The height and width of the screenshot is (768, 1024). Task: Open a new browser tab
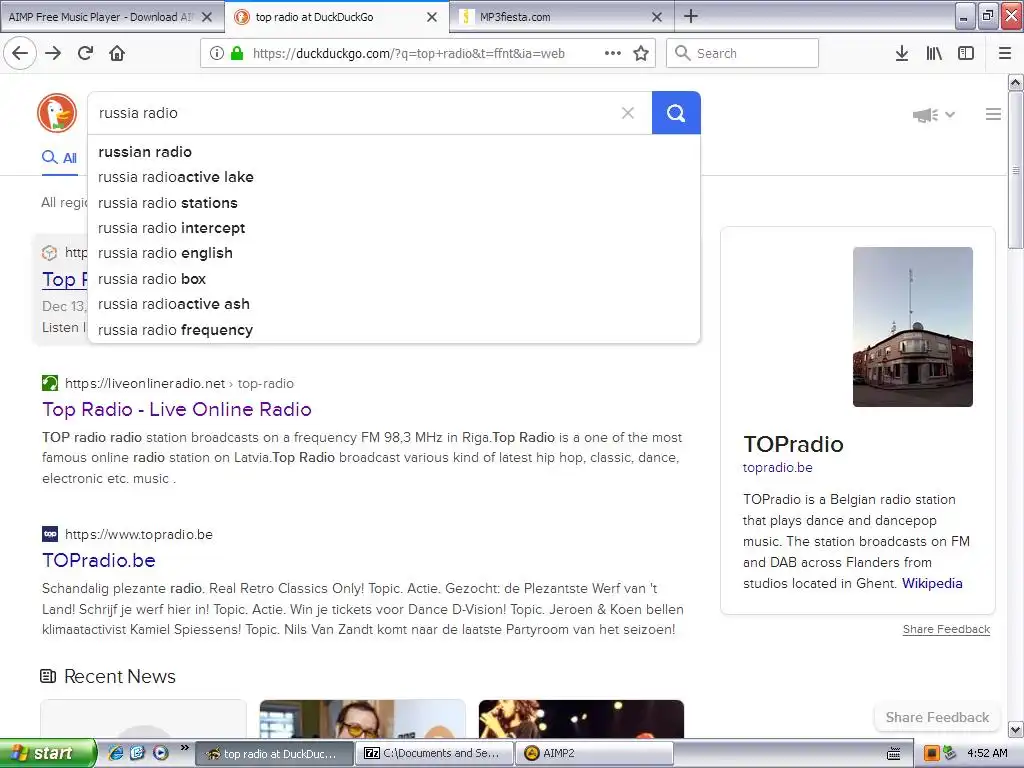[x=691, y=16]
